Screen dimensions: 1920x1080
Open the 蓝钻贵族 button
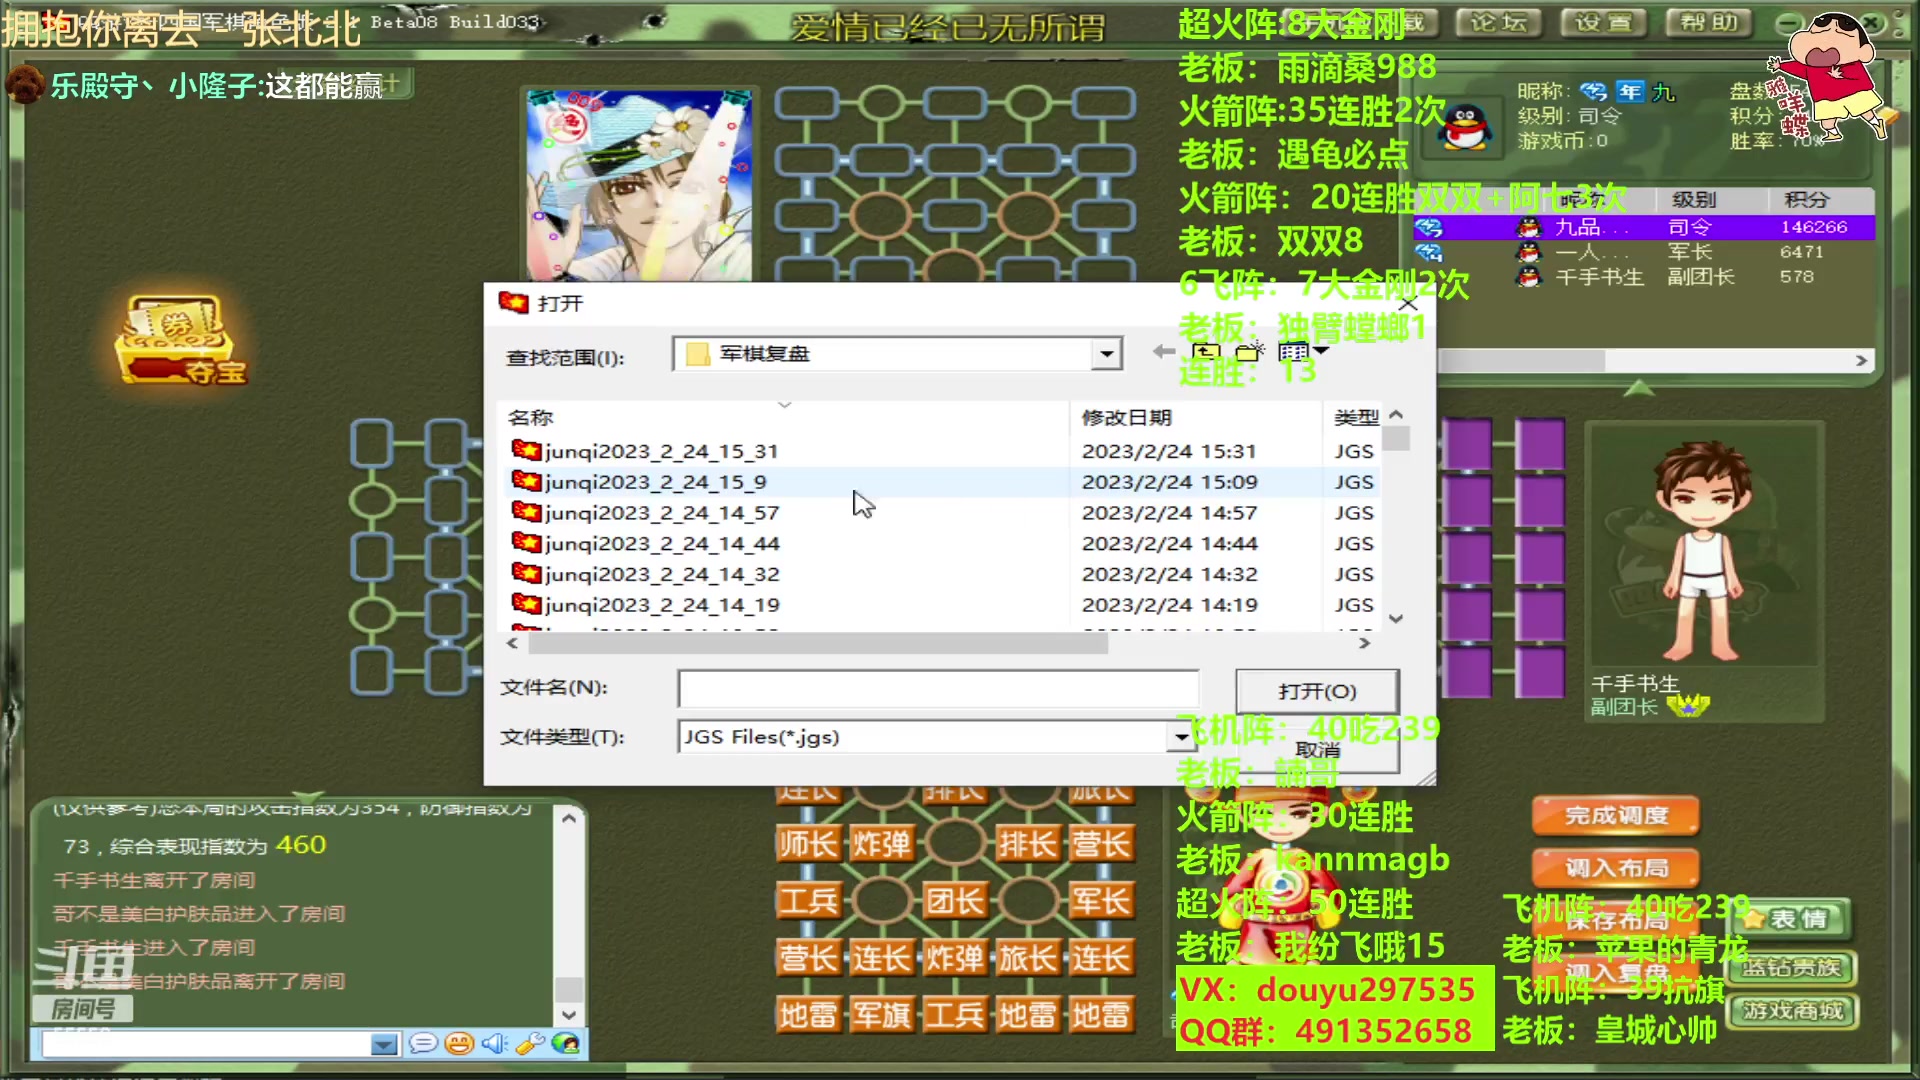(1791, 967)
